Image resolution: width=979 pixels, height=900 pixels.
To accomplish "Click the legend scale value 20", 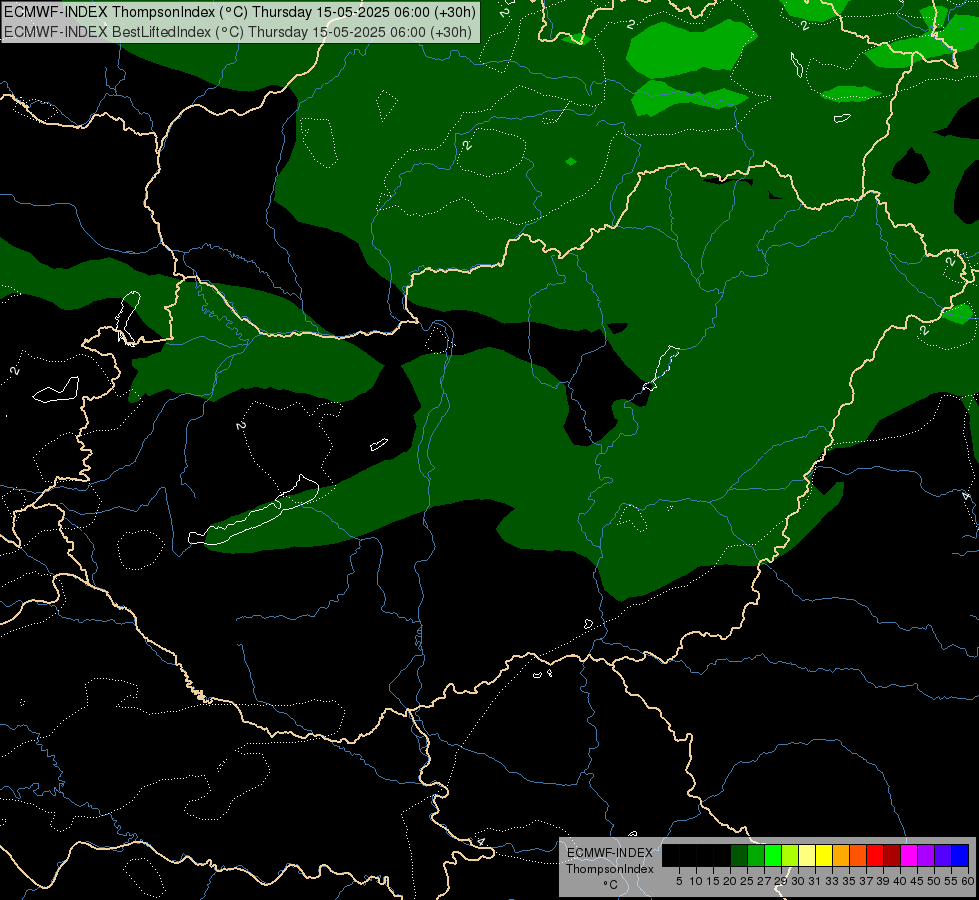I will point(730,881).
